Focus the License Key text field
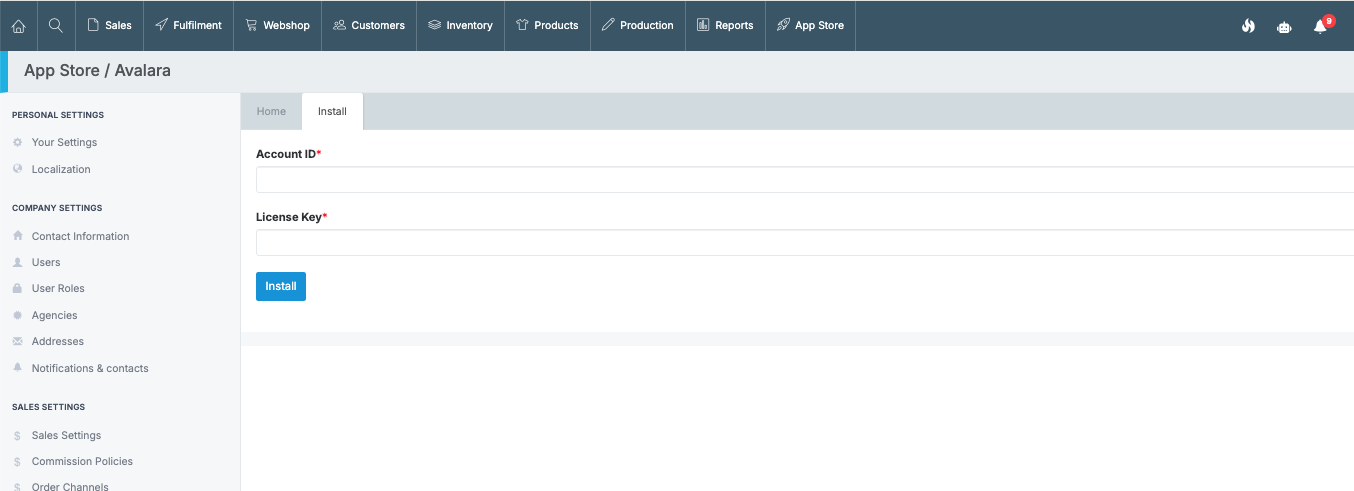Screen dimensions: 1354x491 tap(800, 243)
